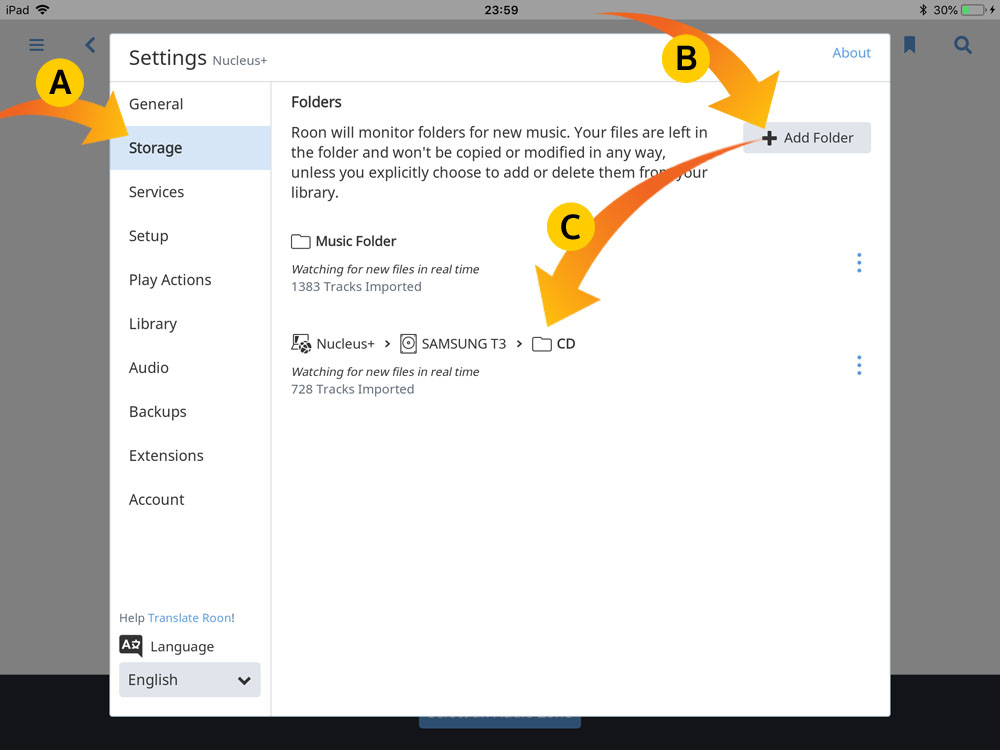
Task: Click the Music Folder icon
Action: click(x=300, y=242)
